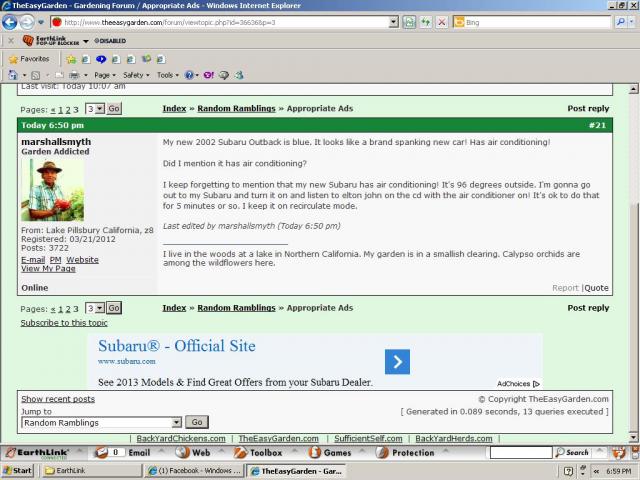640x480 pixels.
Task: Toggle the pop-up blocker DISABLED status
Action: point(110,41)
